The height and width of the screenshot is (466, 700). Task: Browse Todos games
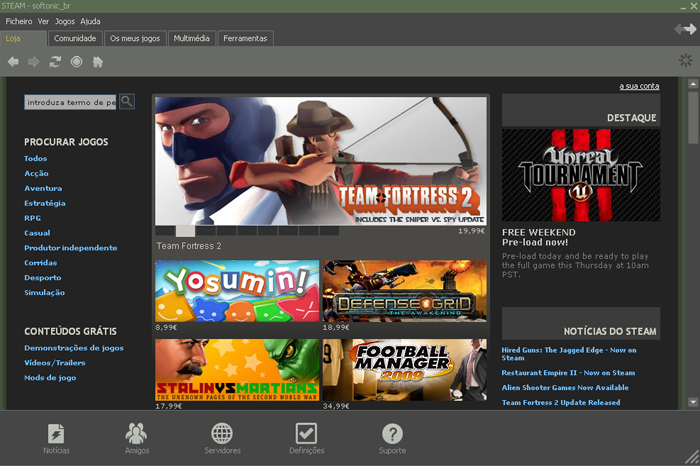coord(36,158)
